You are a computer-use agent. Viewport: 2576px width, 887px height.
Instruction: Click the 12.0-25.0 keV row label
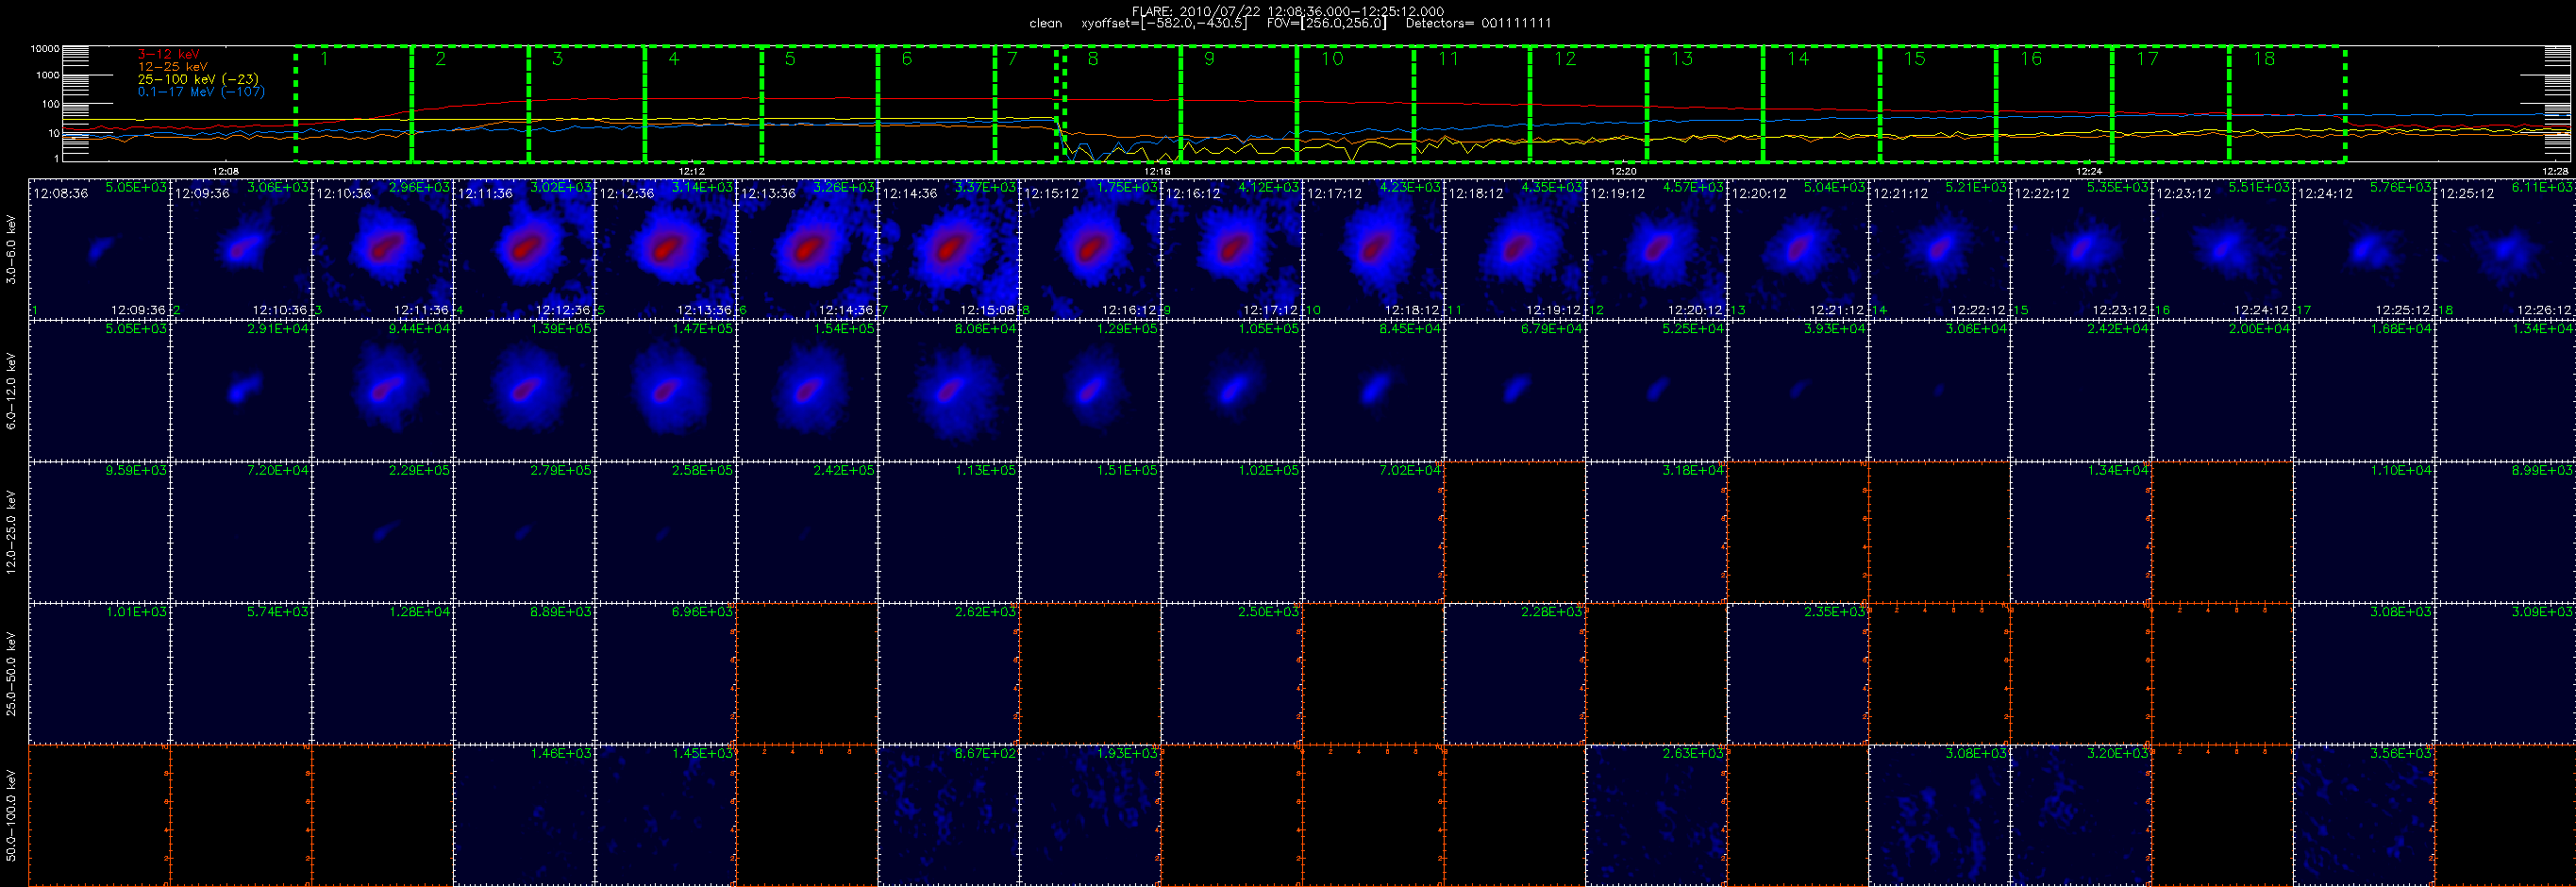tap(11, 532)
